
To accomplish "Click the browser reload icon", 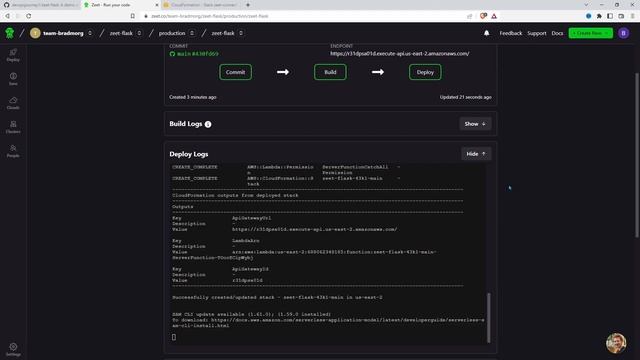I will tap(29, 16).
